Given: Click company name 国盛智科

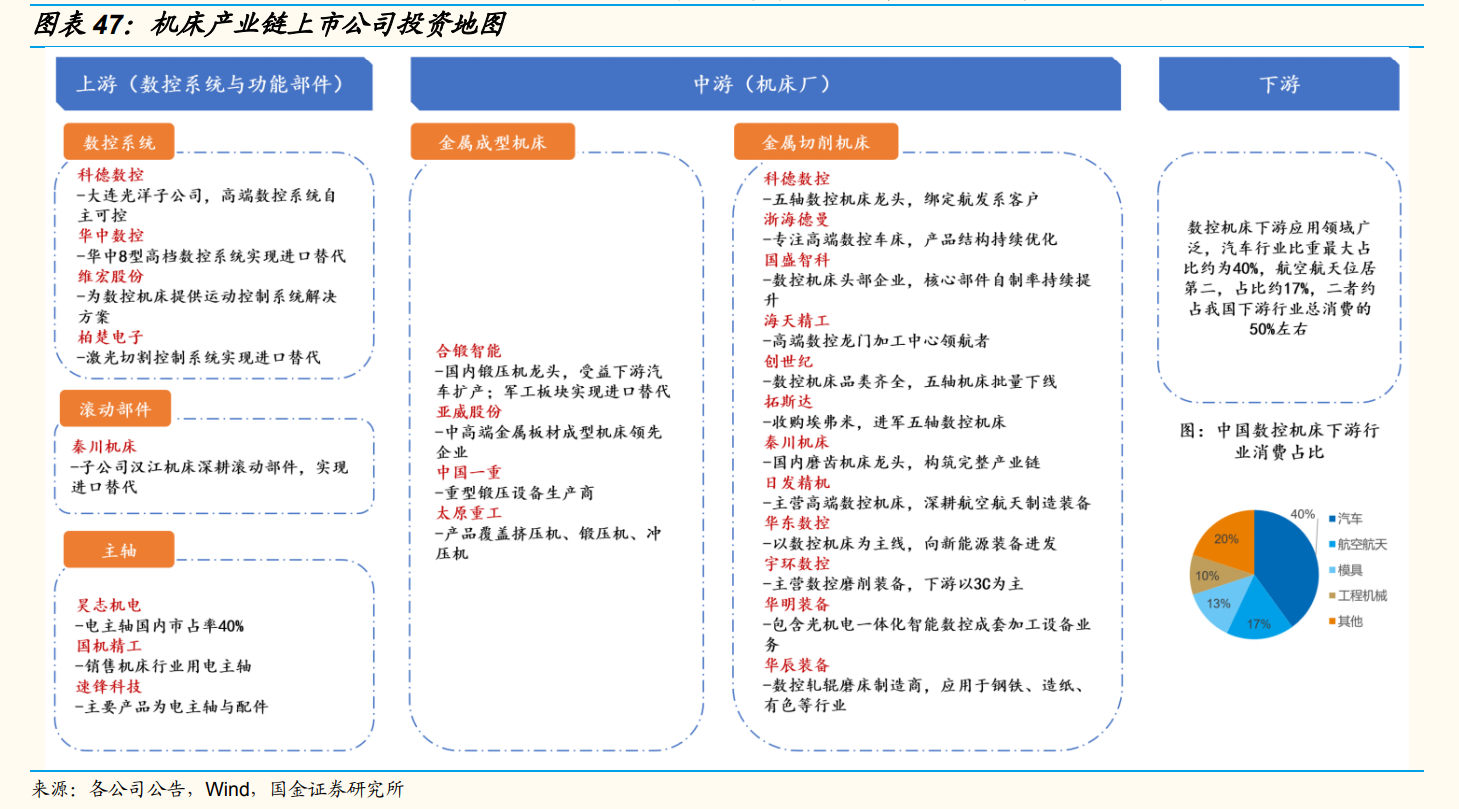Looking at the screenshot, I should coord(797,260).
